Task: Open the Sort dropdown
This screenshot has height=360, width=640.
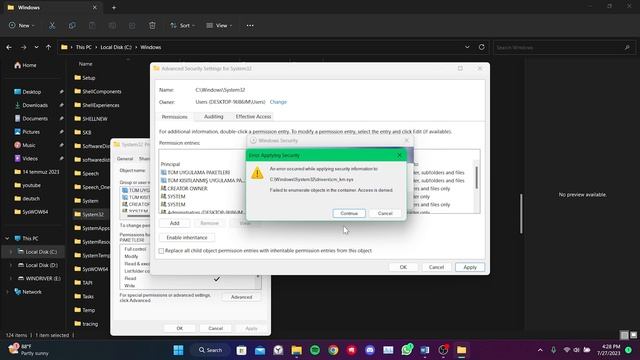Action: (182, 25)
